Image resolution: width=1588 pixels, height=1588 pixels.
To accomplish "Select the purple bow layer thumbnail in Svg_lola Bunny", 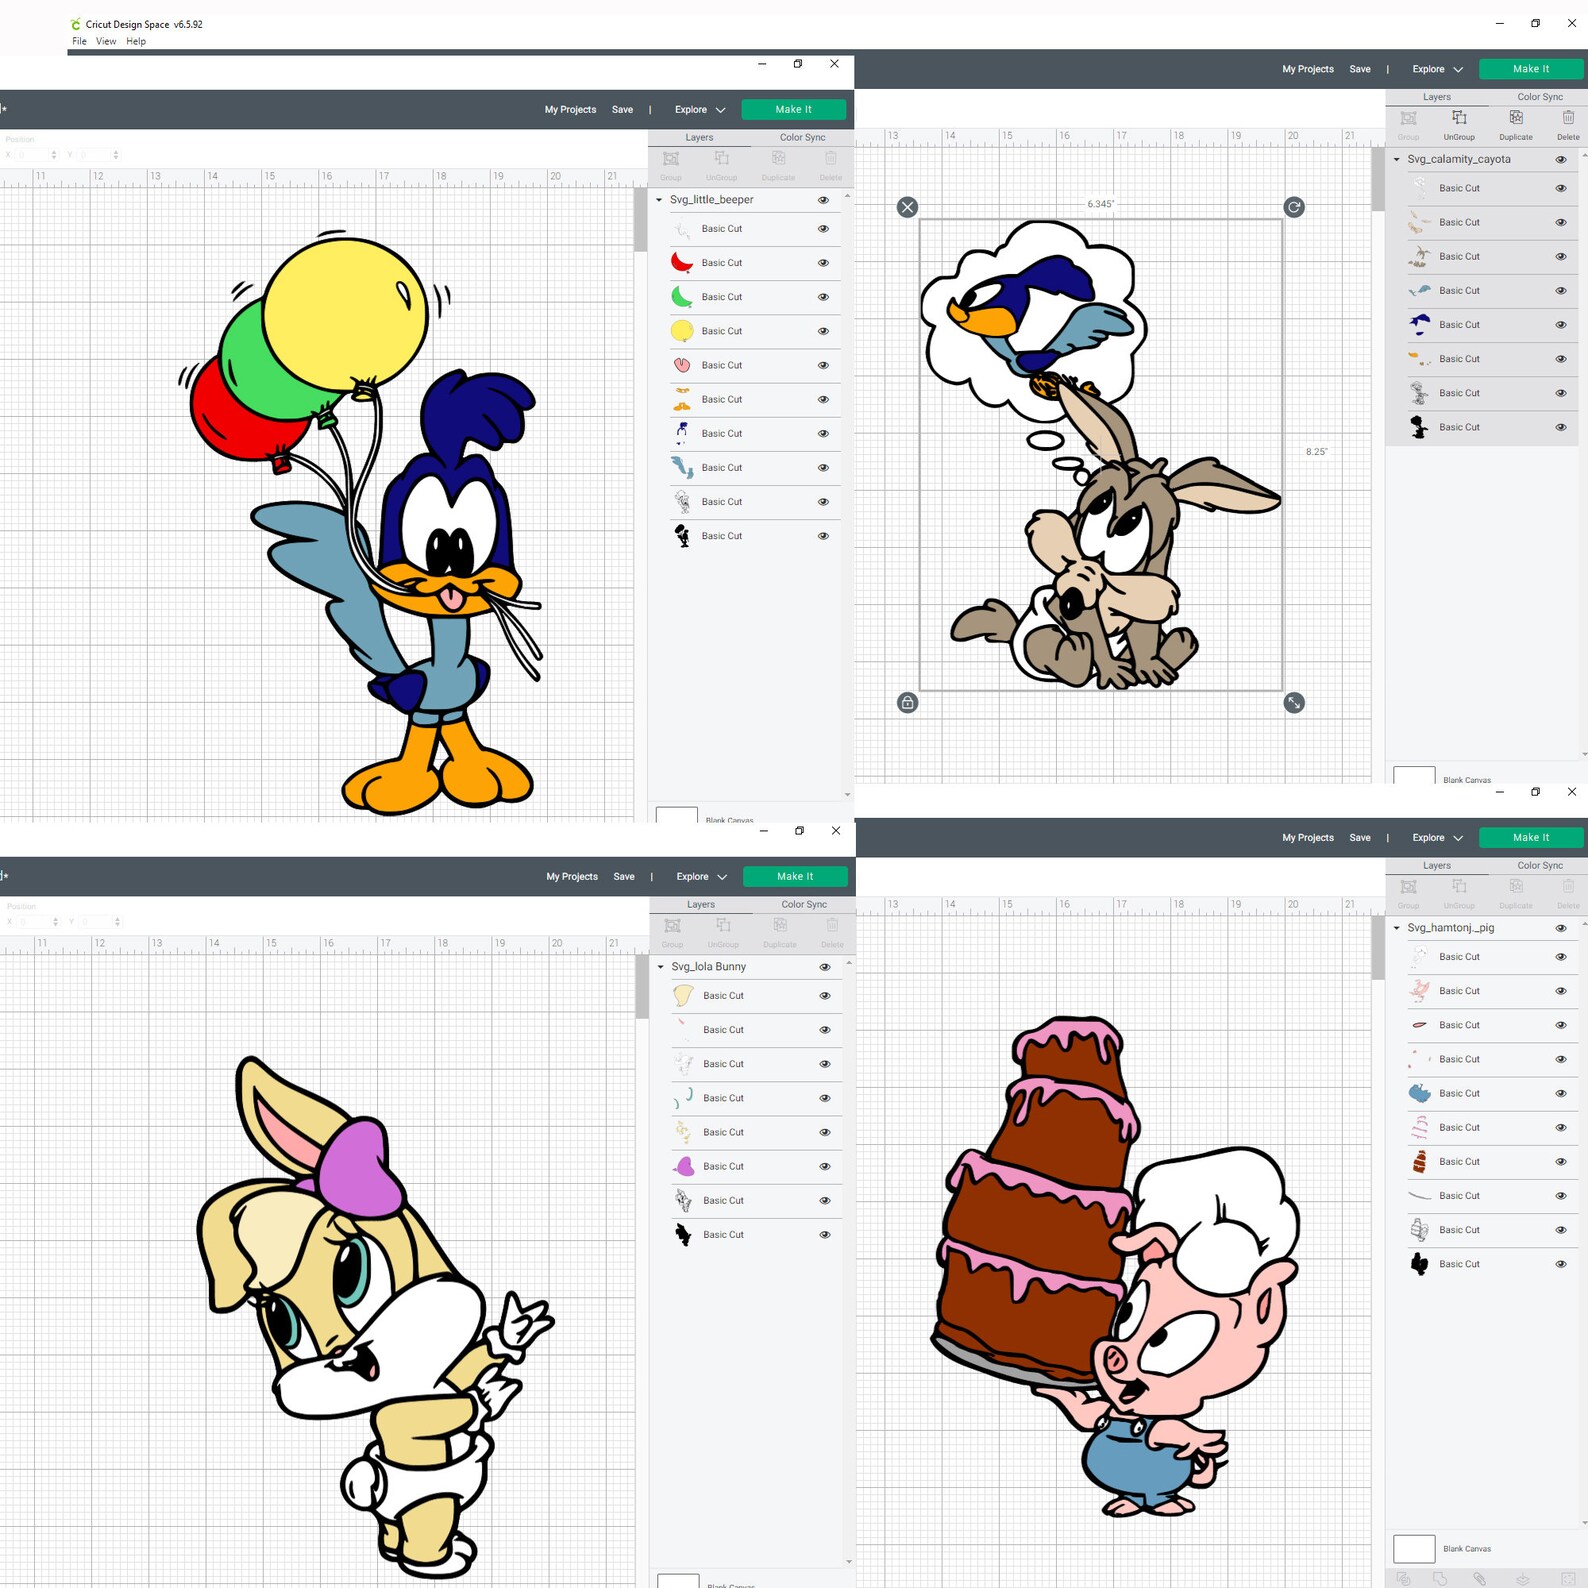I will [x=684, y=1166].
